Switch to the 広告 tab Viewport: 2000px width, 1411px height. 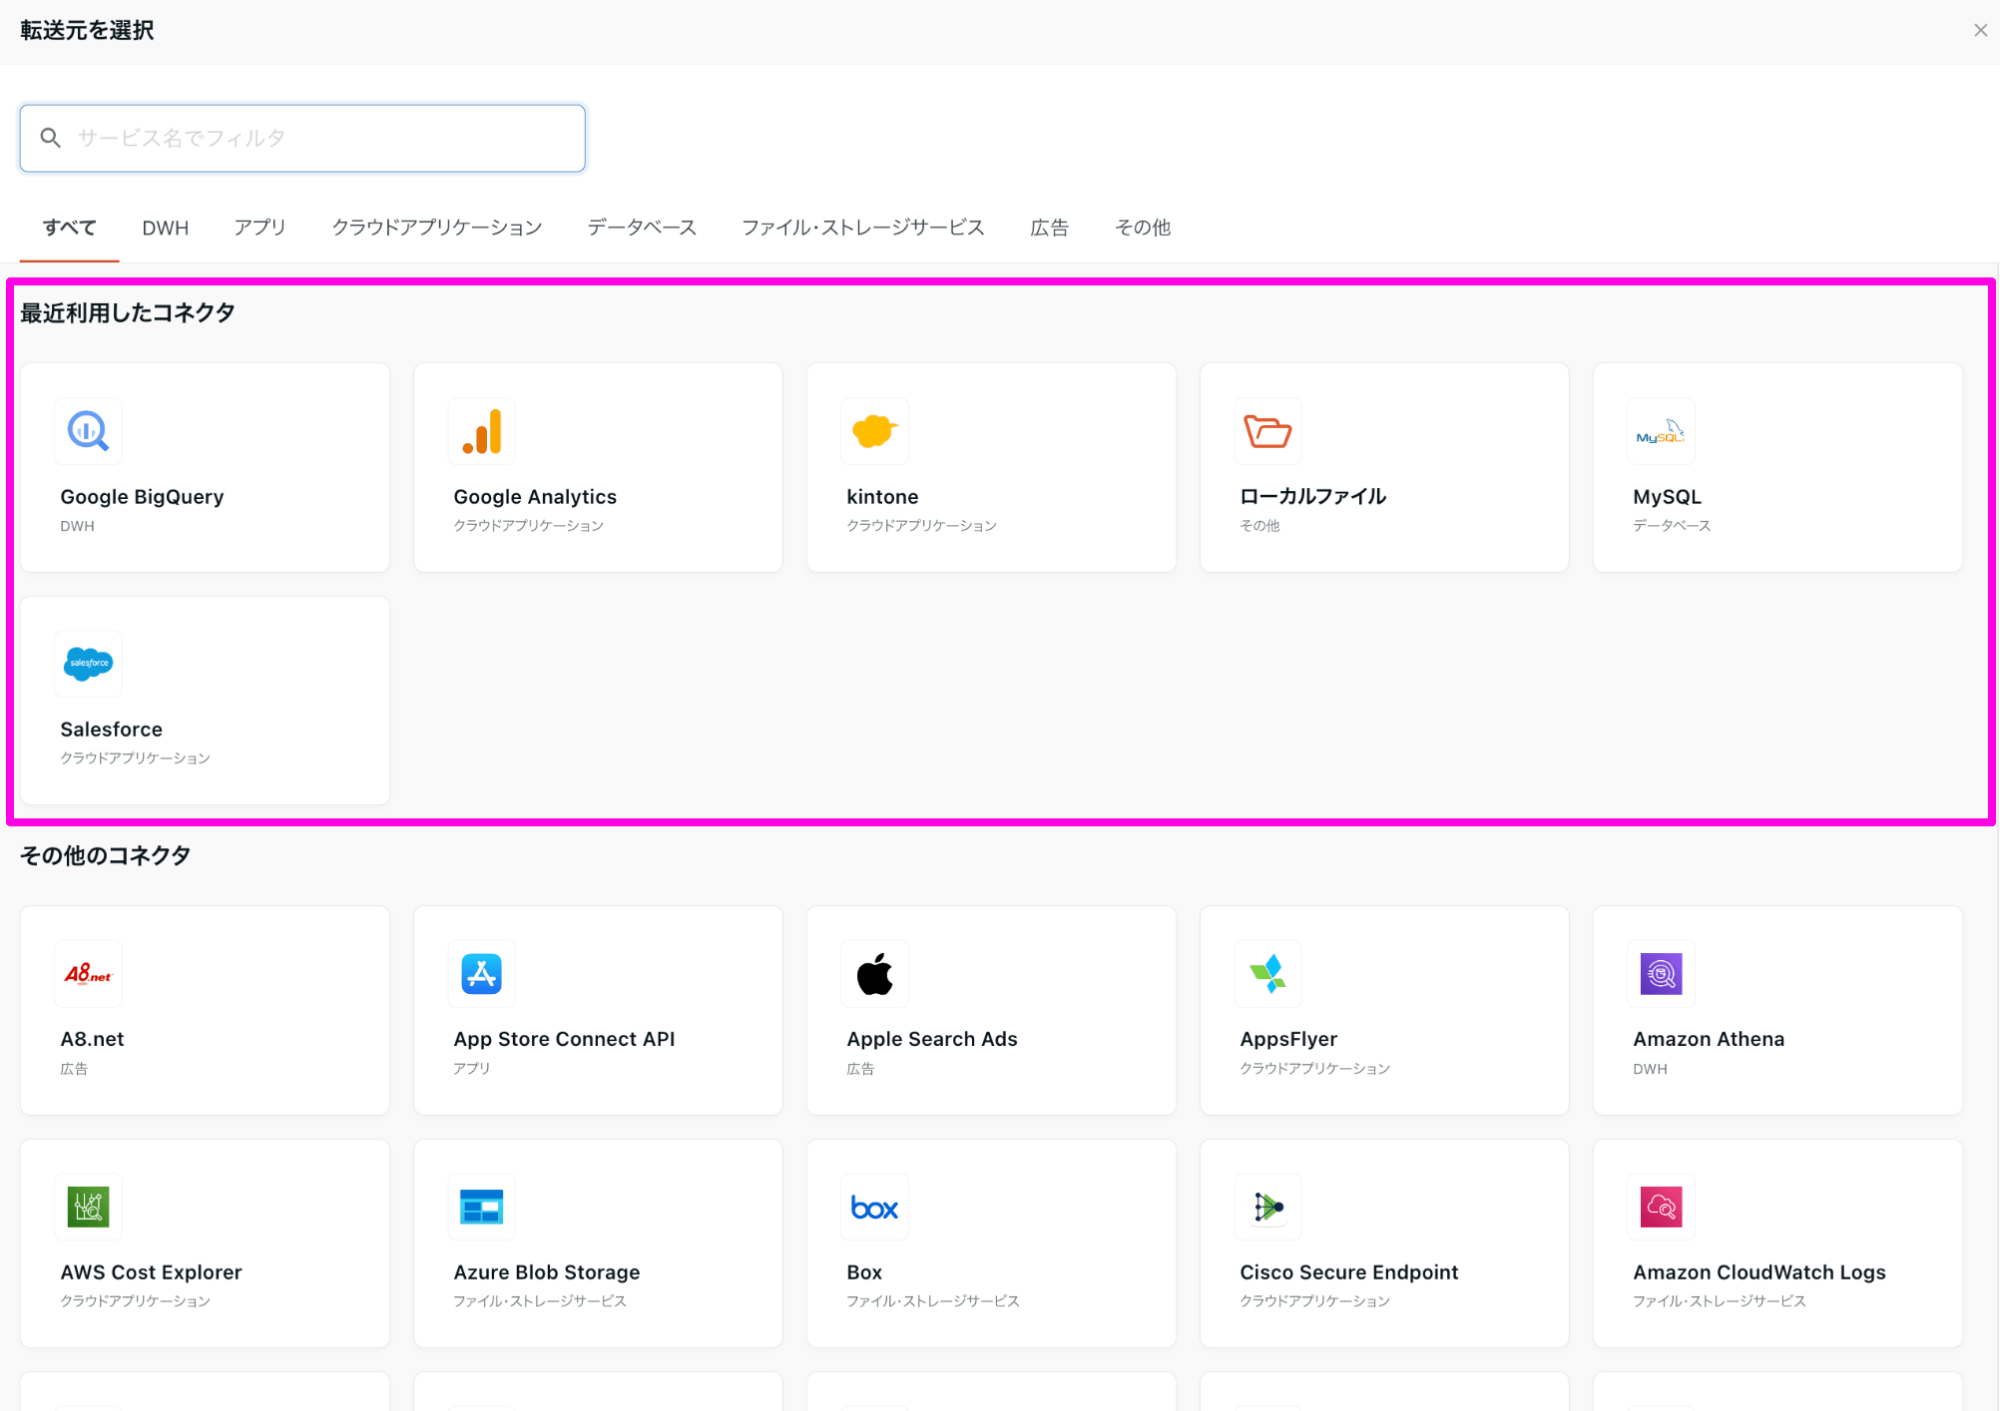pyautogui.click(x=1049, y=227)
